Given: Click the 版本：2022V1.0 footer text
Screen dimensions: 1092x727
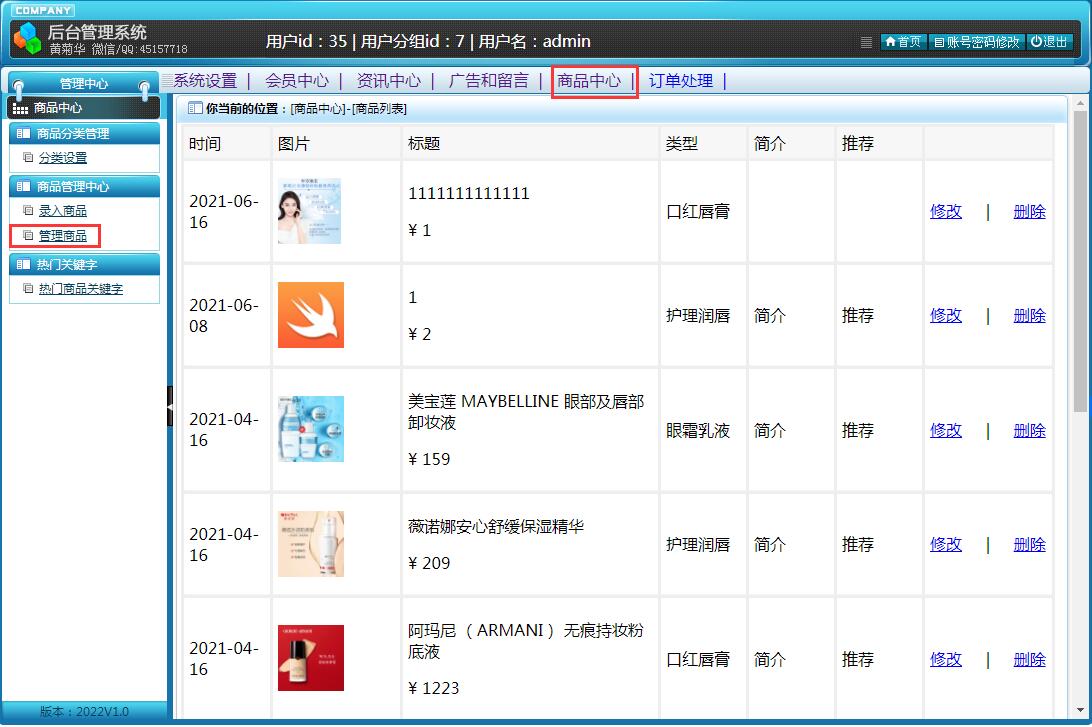Looking at the screenshot, I should (x=84, y=712).
